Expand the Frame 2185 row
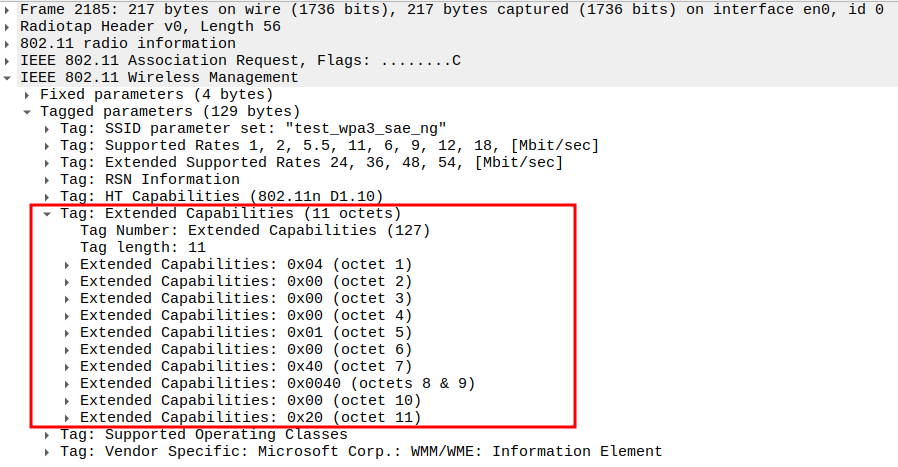Image resolution: width=898 pixels, height=467 pixels. tap(9, 9)
